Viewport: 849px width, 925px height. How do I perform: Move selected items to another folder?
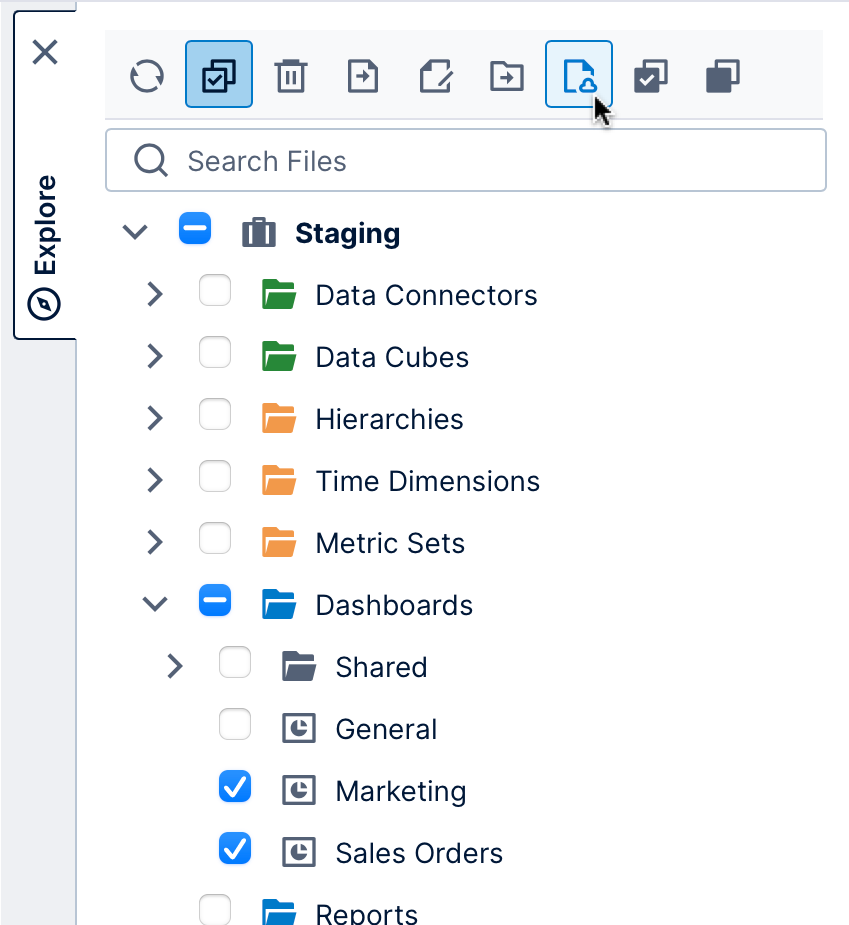click(506, 75)
